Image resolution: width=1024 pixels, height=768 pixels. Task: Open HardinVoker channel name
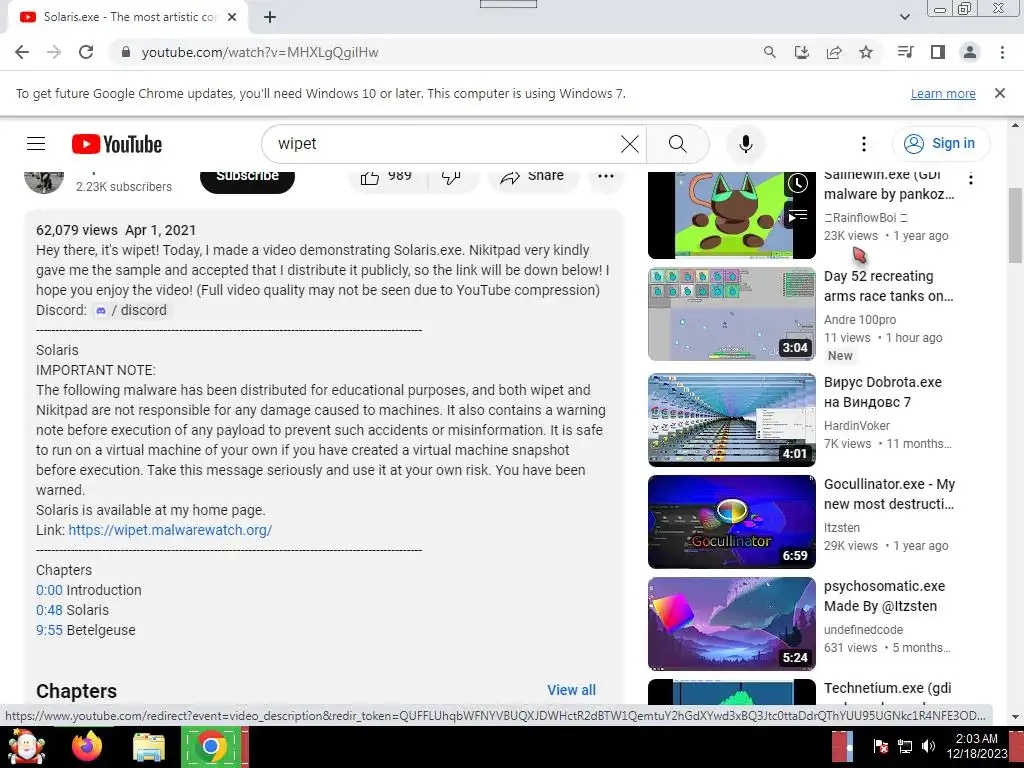[x=857, y=425]
